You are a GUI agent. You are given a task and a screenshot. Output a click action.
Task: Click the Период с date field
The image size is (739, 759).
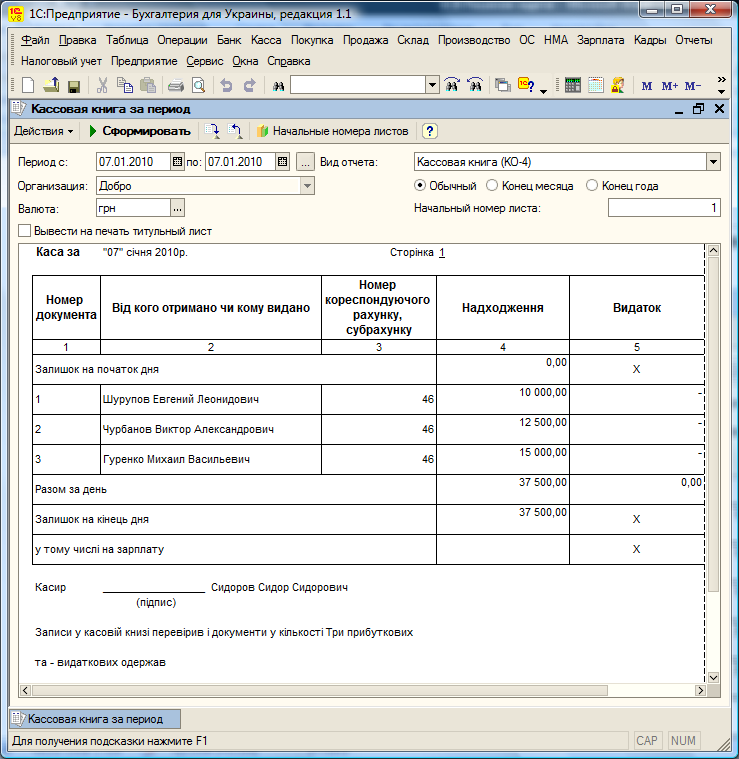coord(134,162)
